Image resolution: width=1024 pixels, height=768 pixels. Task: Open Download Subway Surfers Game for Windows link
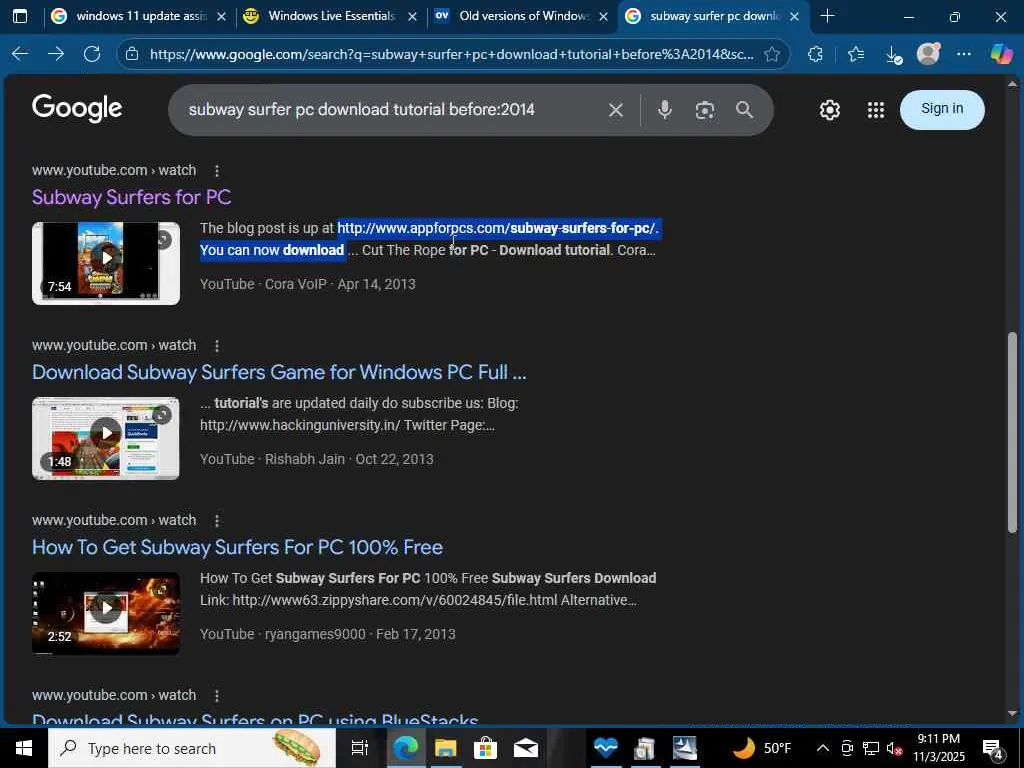[279, 372]
